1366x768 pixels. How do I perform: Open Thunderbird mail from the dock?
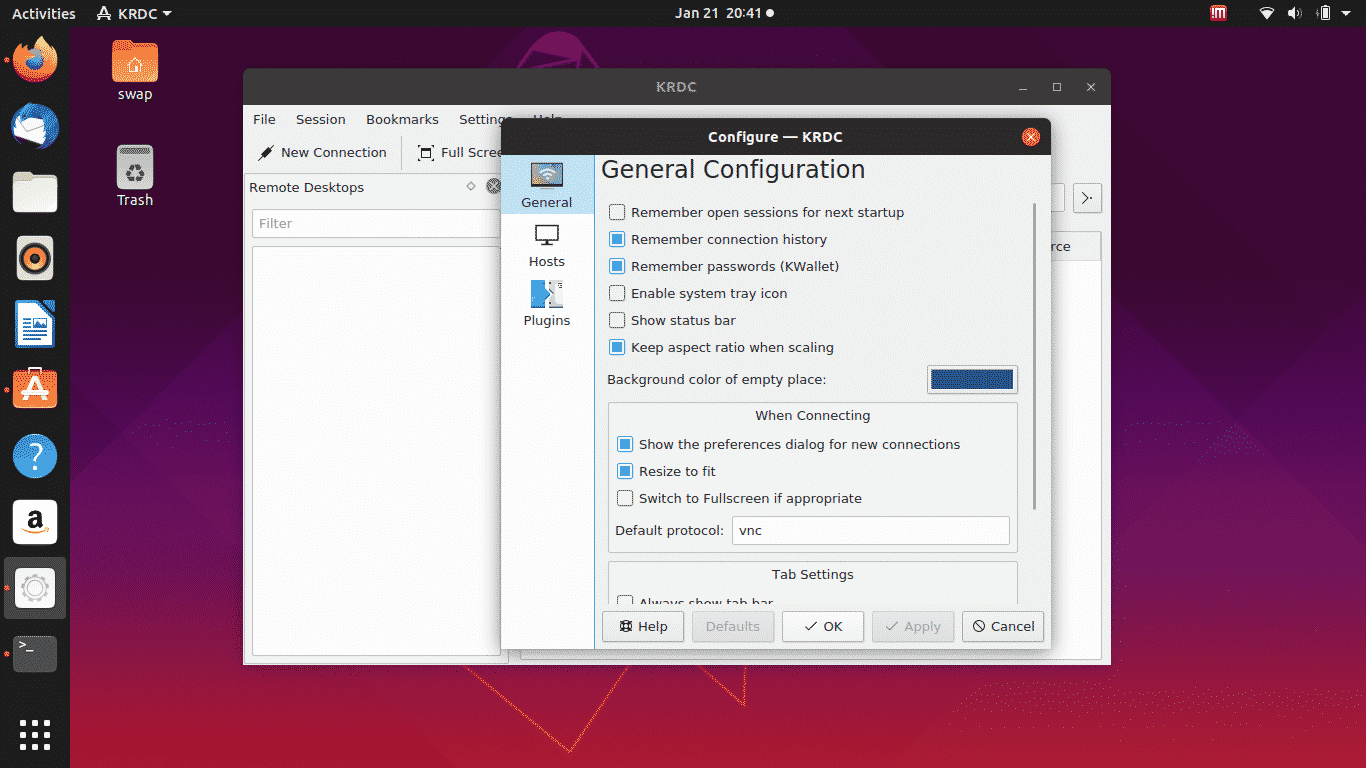[x=35, y=126]
